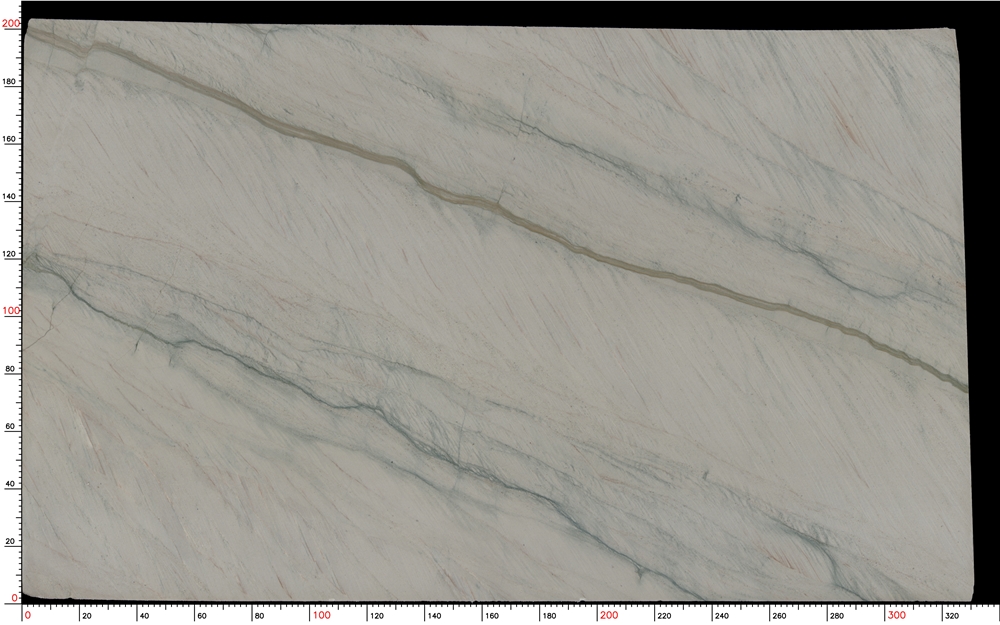Select the 160 label on the bottom ruler
The image size is (1000, 625).
491,617
